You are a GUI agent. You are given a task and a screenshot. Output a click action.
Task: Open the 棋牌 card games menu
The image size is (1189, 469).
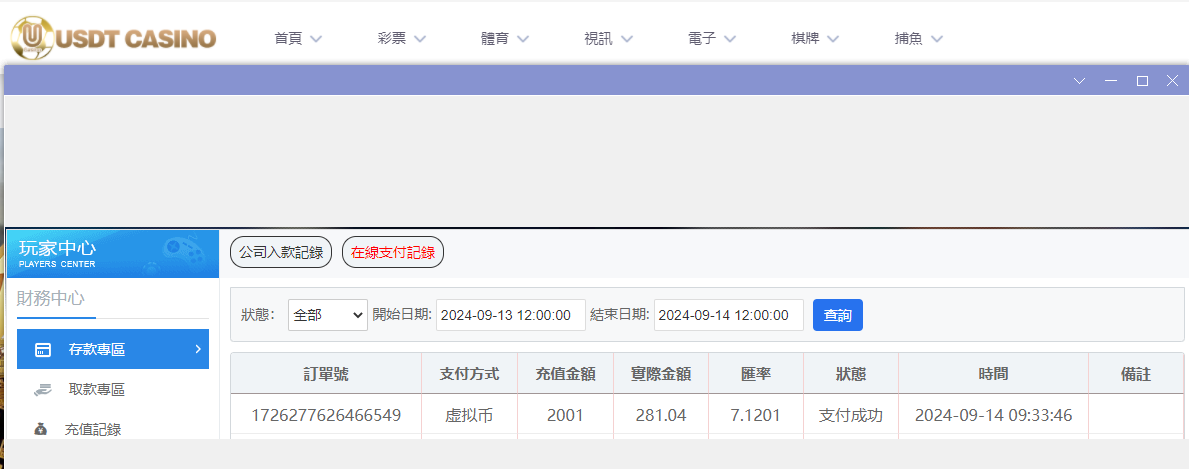pos(815,39)
